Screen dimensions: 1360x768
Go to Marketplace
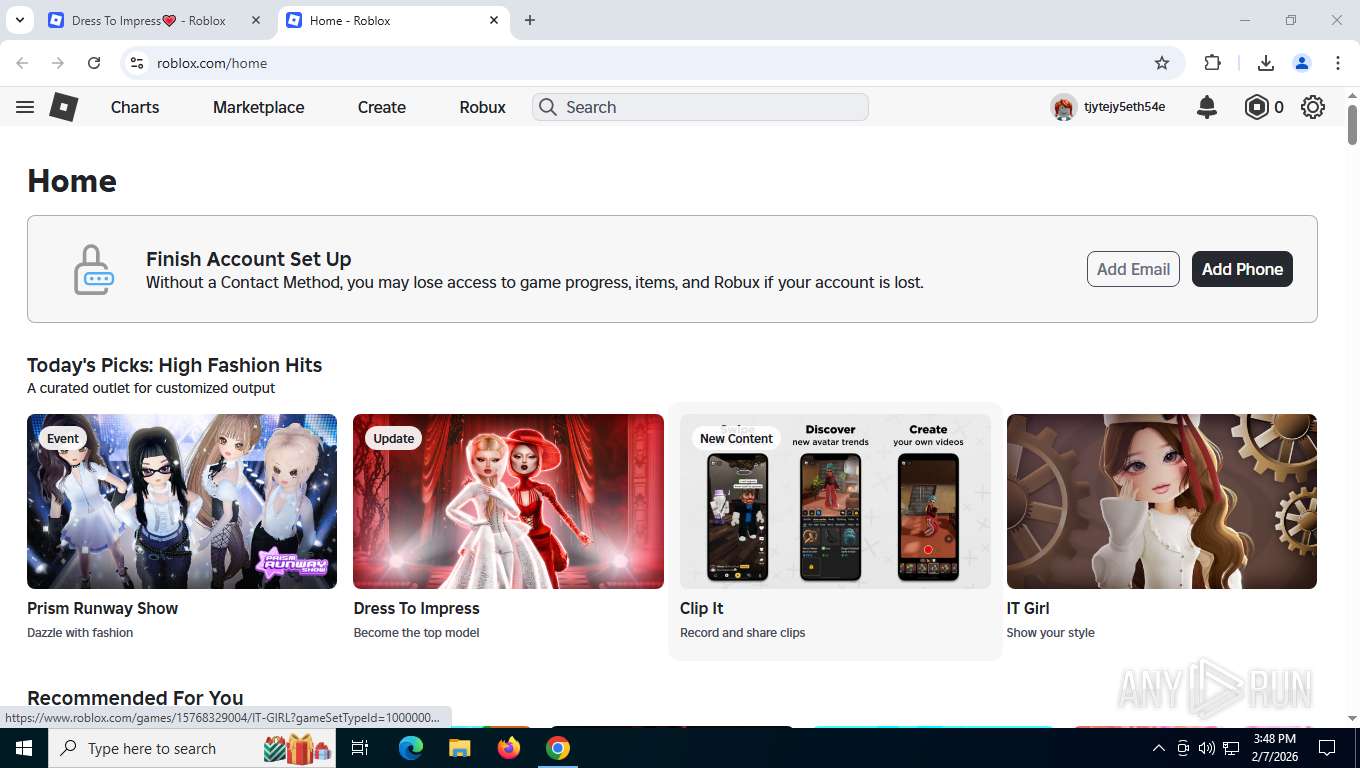pos(259,107)
